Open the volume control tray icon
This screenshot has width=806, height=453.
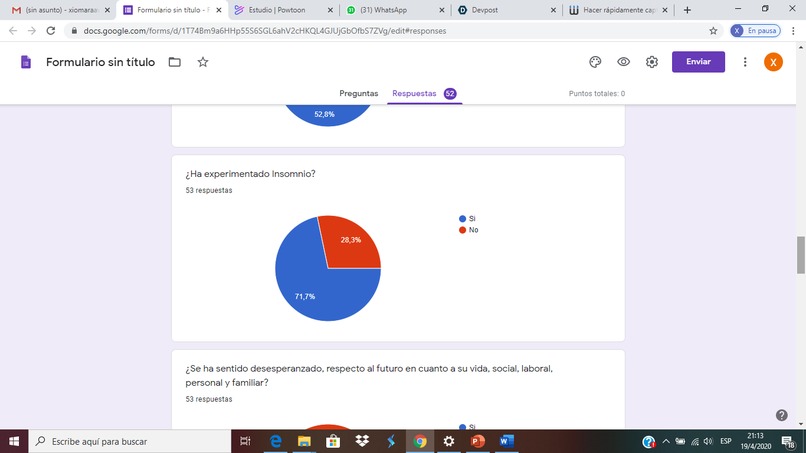(708, 441)
